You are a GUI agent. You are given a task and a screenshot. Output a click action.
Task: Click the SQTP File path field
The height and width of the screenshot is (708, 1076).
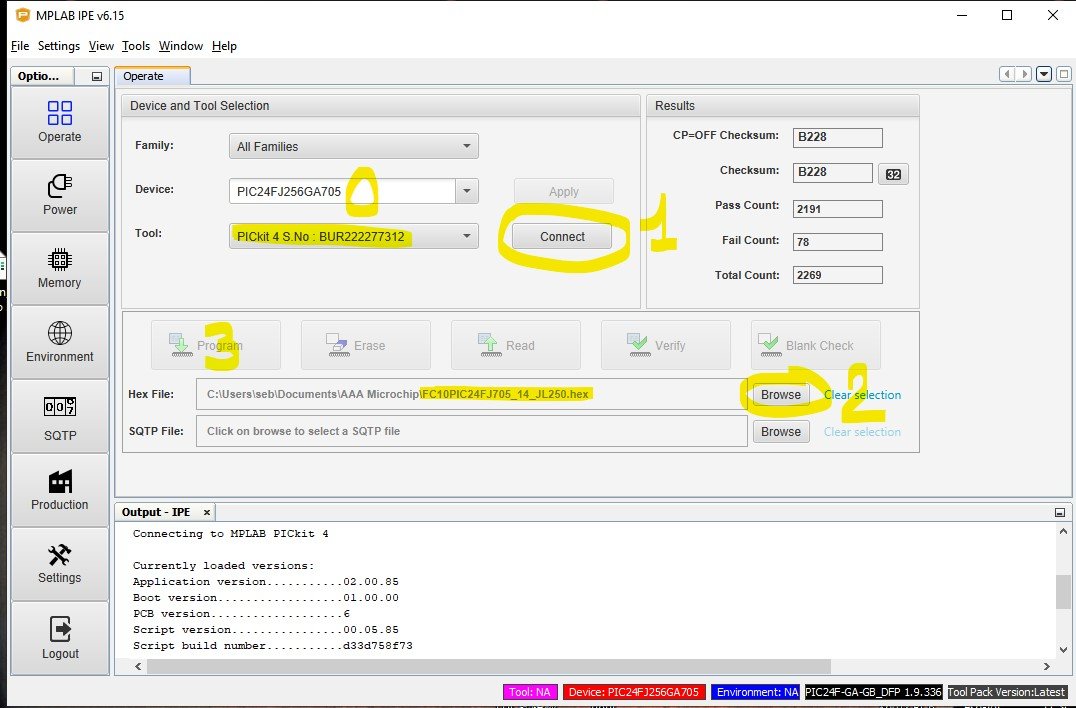click(x=471, y=432)
